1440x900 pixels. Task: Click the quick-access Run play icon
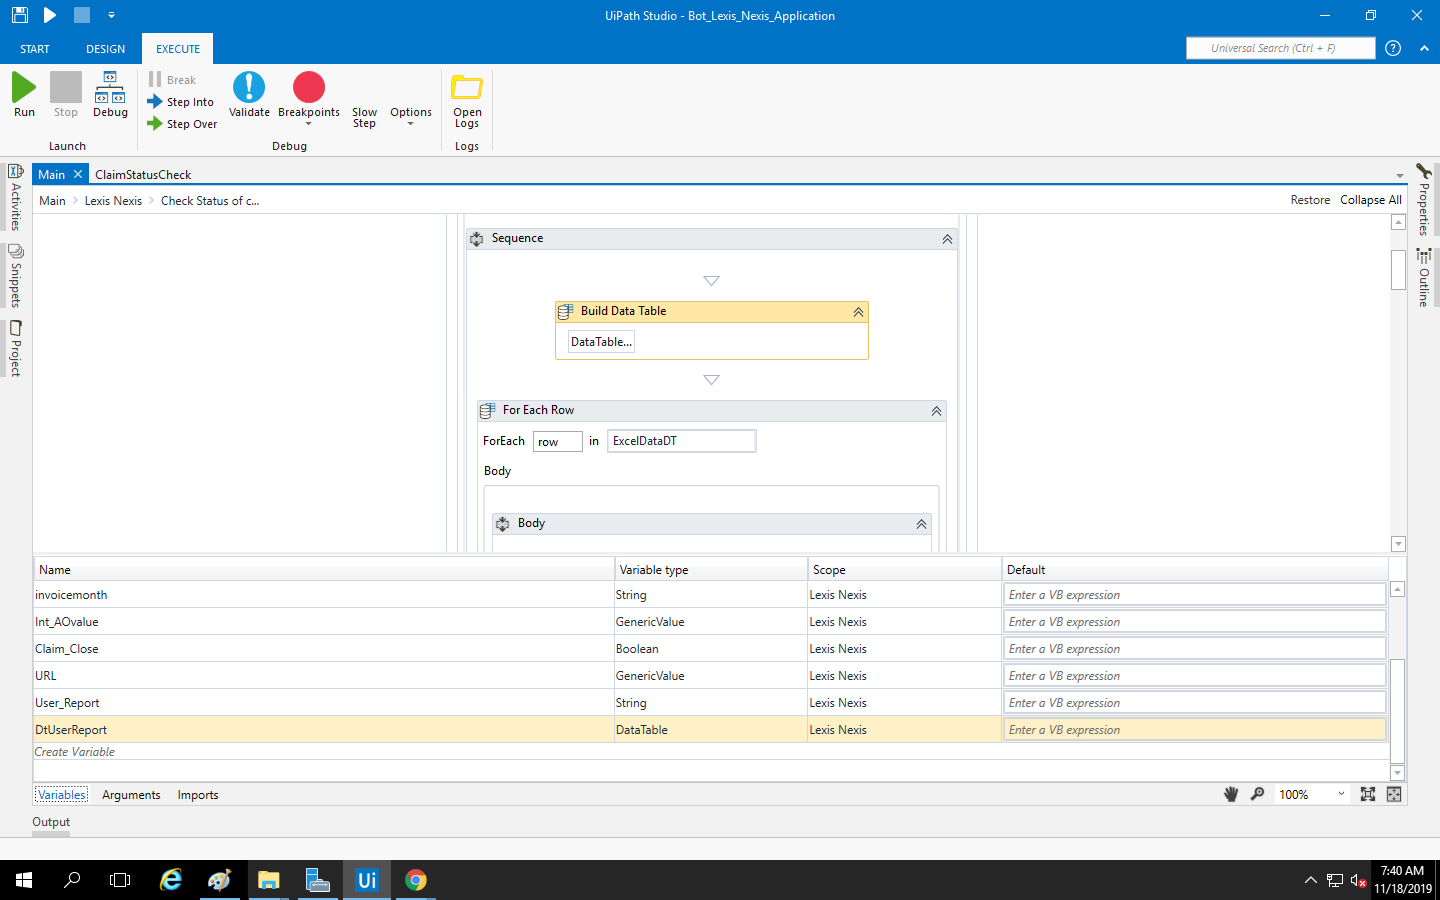pyautogui.click(x=50, y=15)
